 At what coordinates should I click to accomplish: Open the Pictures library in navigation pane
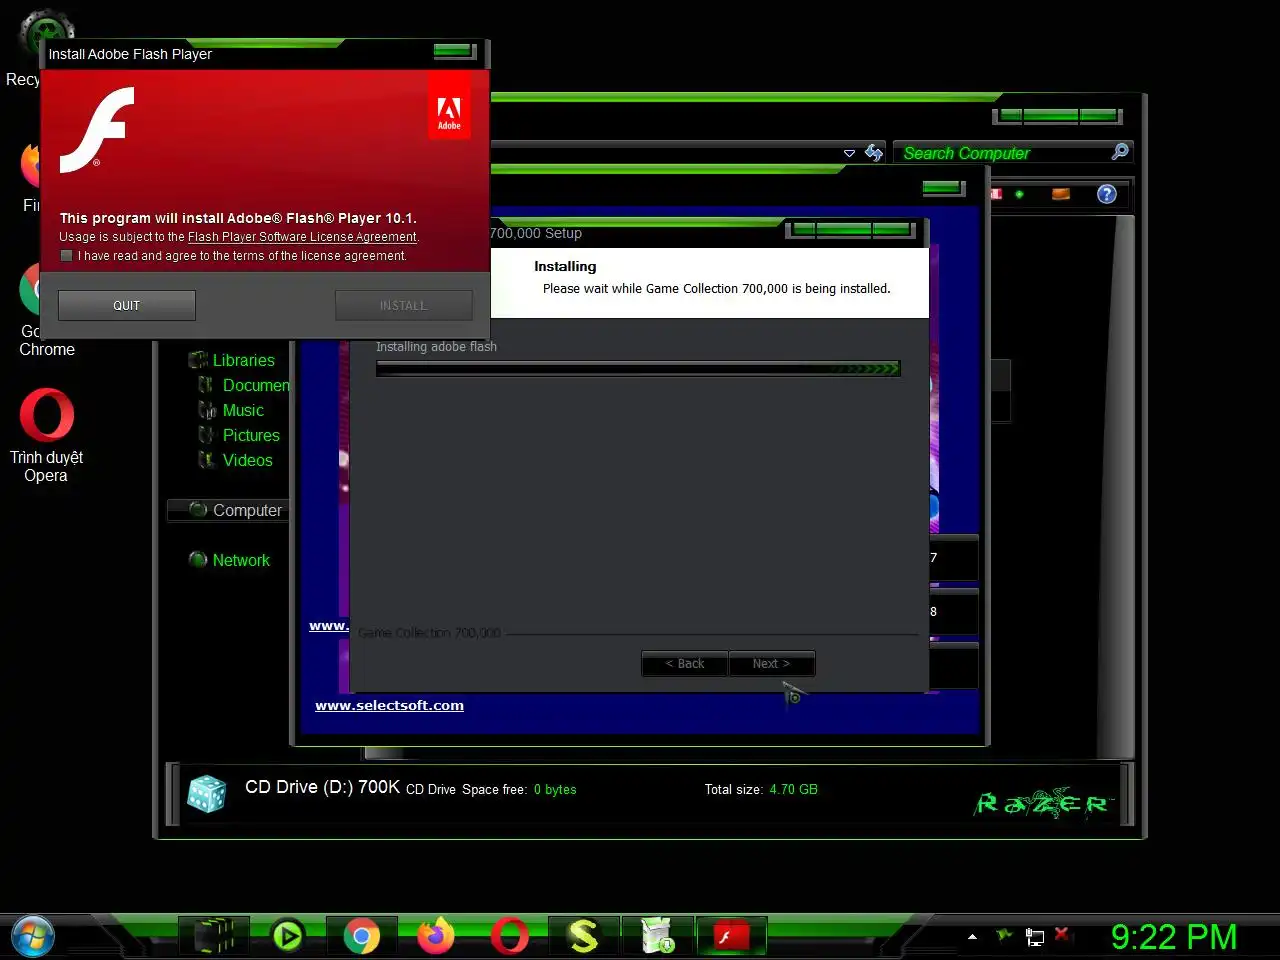(251, 435)
